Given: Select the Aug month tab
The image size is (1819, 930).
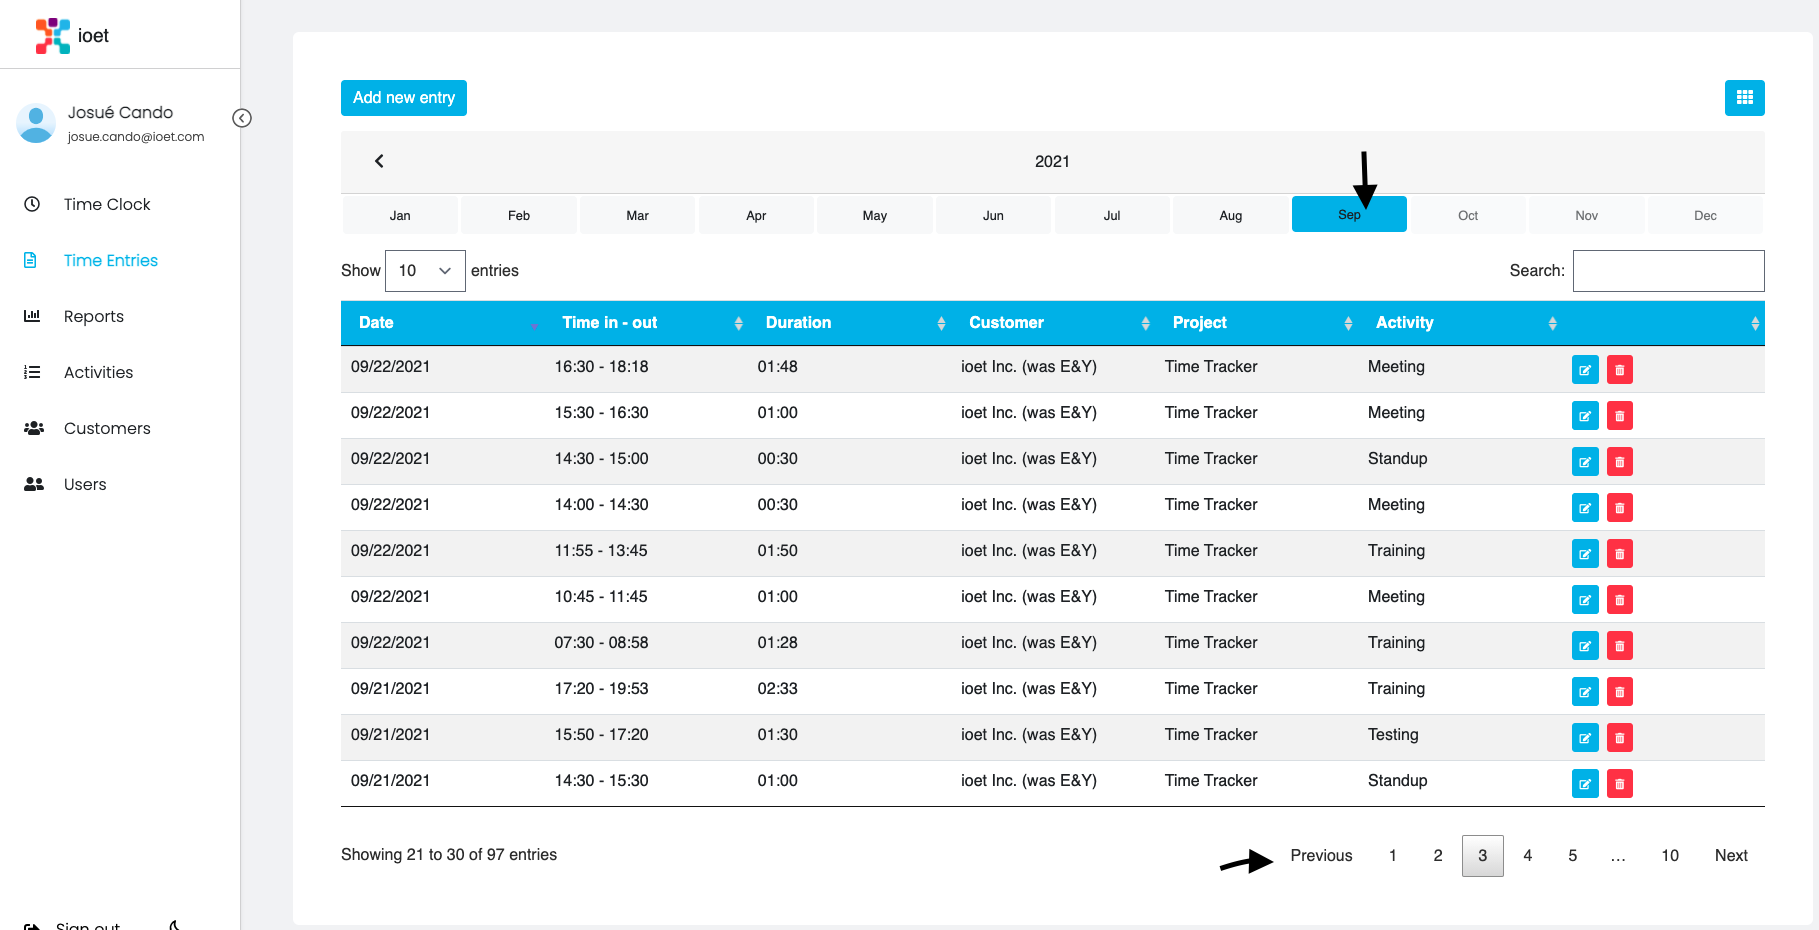Looking at the screenshot, I should pos(1231,215).
